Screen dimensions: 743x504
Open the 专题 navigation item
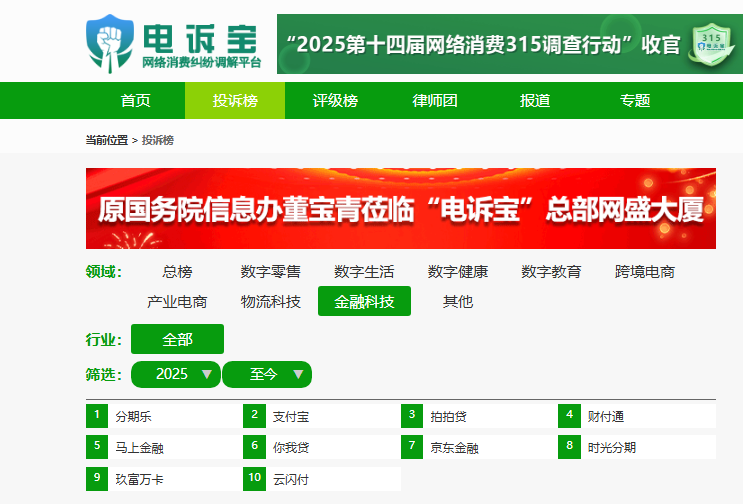pos(635,100)
